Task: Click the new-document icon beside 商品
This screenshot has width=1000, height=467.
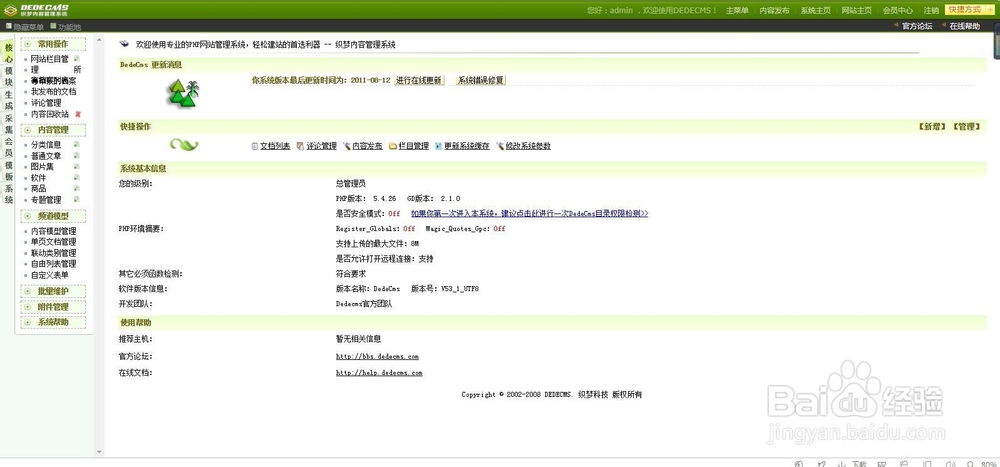Action: click(77, 188)
